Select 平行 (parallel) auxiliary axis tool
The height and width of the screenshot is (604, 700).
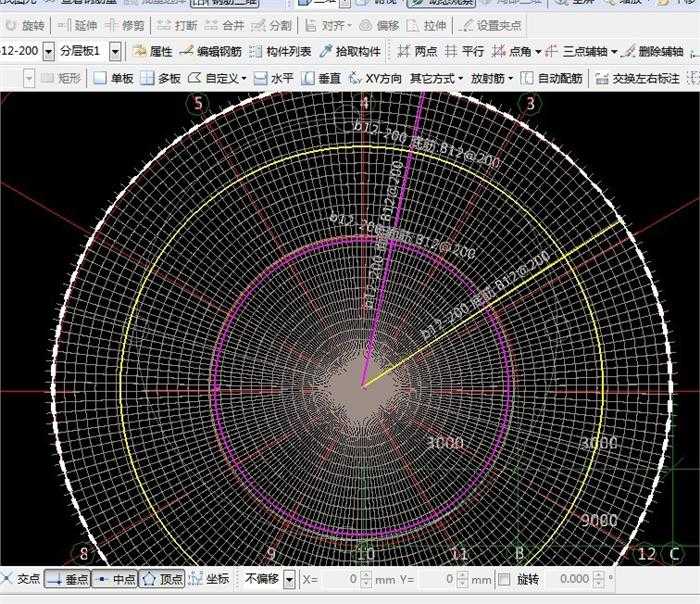coord(464,52)
